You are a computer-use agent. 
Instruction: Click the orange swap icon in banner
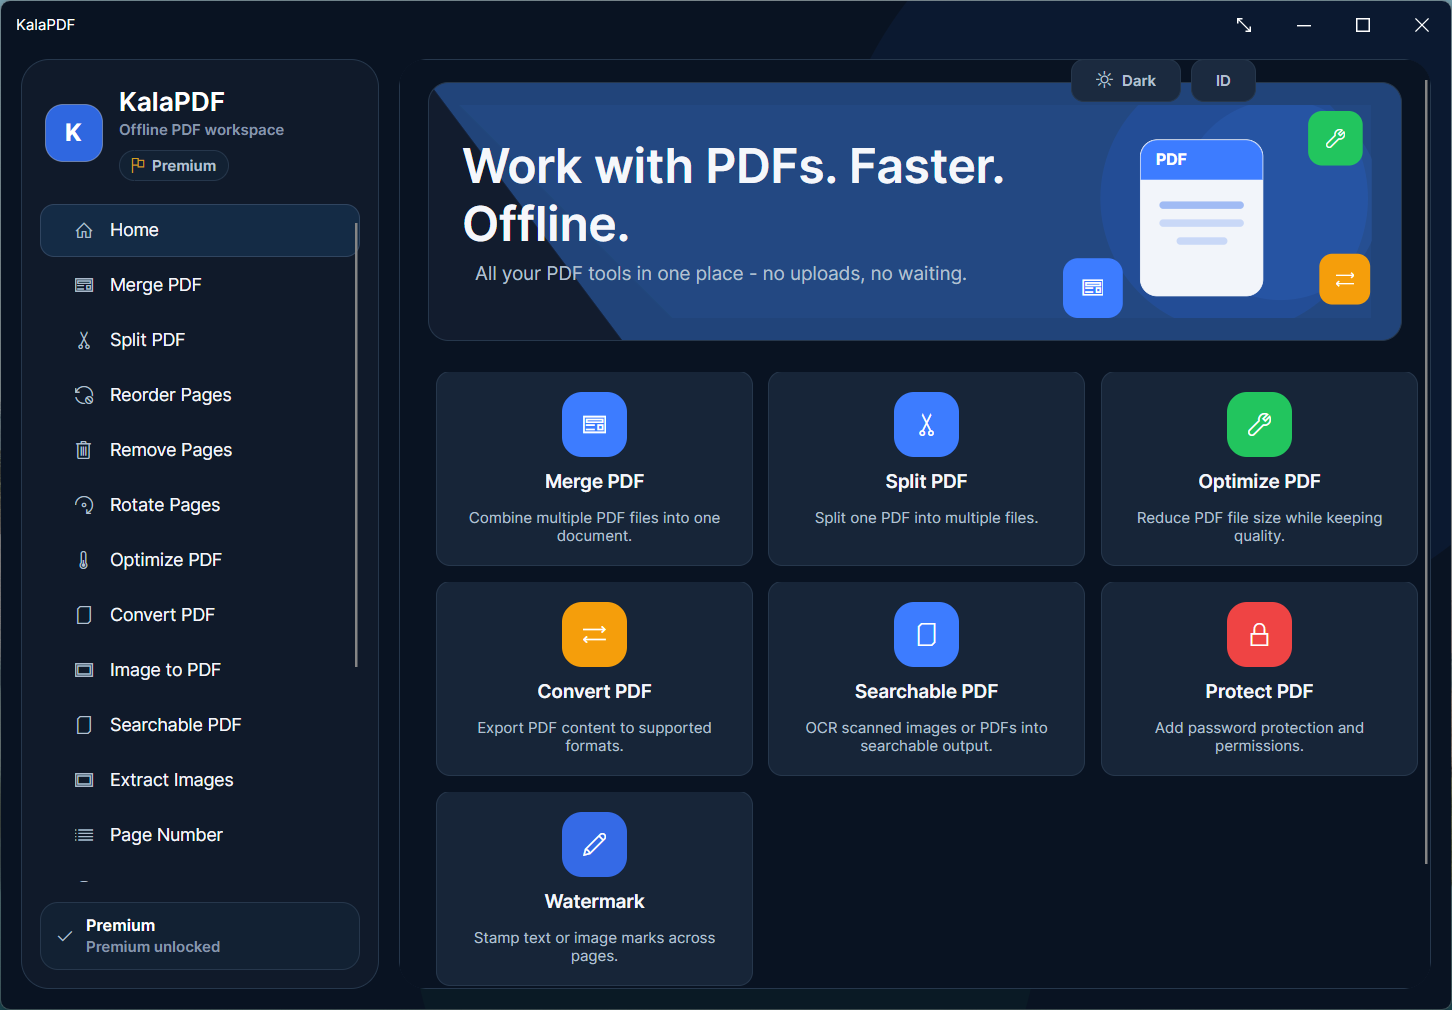coord(1344,279)
